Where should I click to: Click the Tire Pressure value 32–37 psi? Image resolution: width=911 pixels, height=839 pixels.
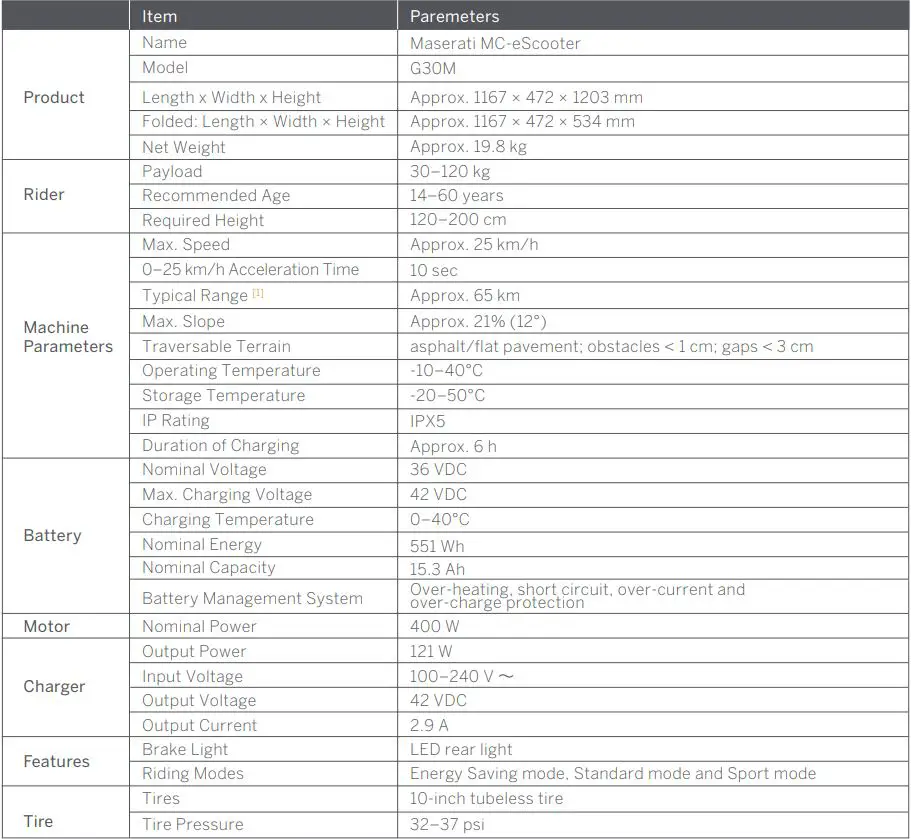[442, 824]
